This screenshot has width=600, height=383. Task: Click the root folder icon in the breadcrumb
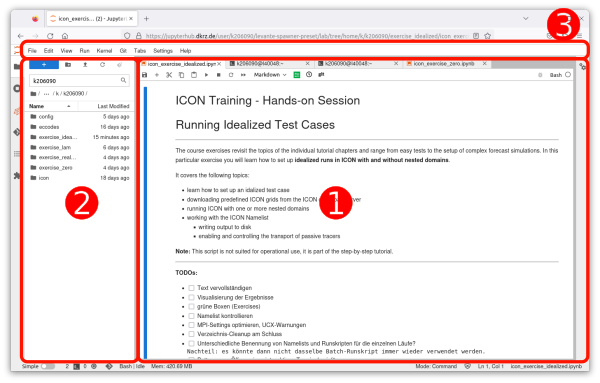(x=33, y=94)
